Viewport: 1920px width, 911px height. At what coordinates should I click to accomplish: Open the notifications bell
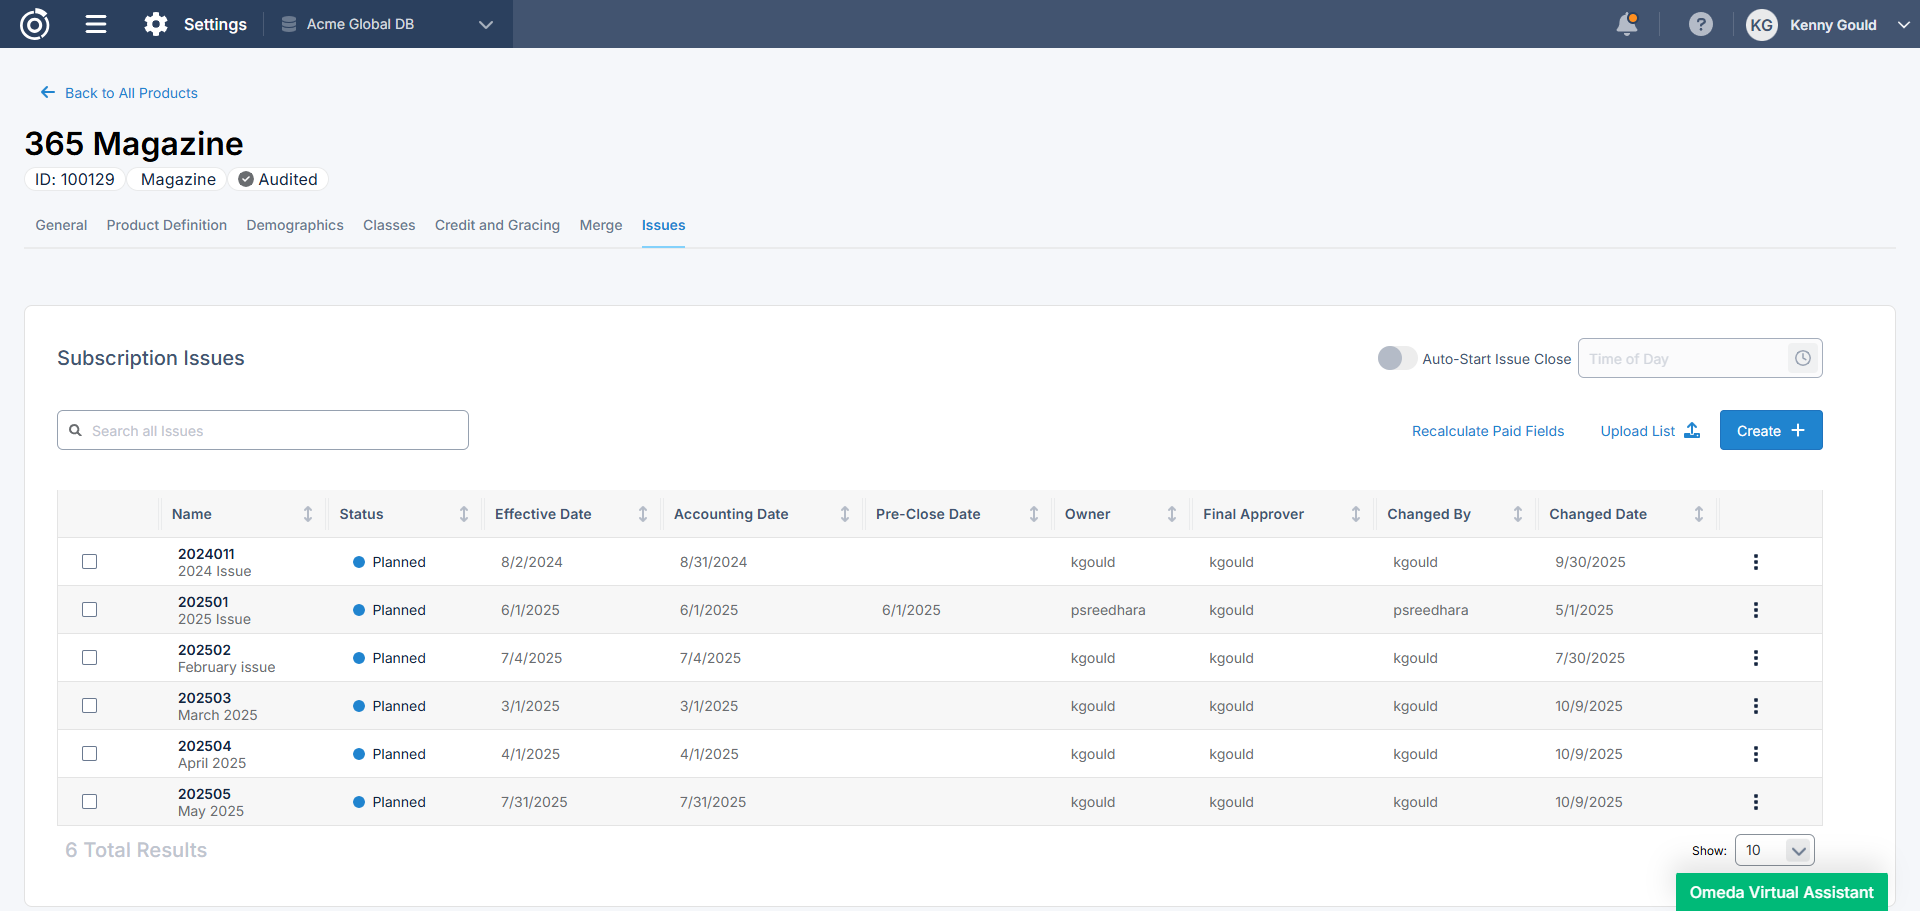coord(1627,24)
